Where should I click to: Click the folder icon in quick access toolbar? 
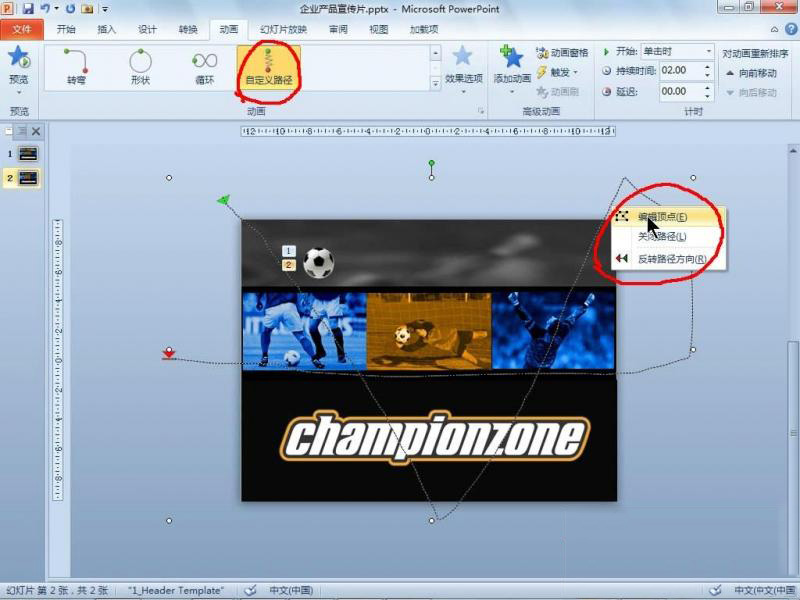pyautogui.click(x=87, y=9)
